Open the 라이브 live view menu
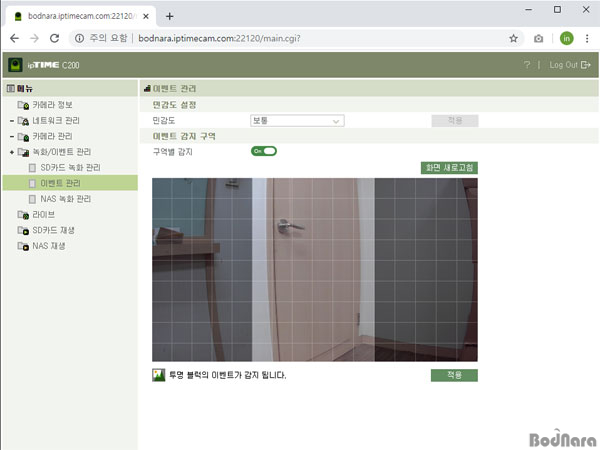 (x=44, y=214)
